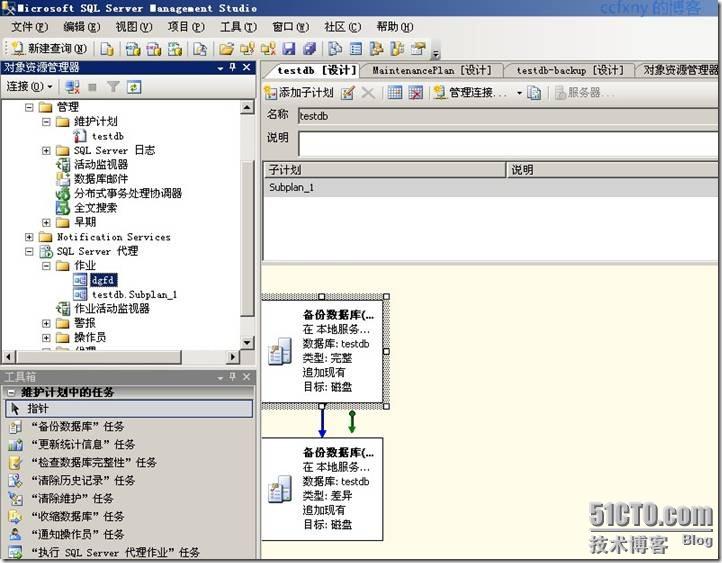This screenshot has height=563, width=722.
Task: Click the new database engine query icon next to 新建查询
Action: (107, 48)
